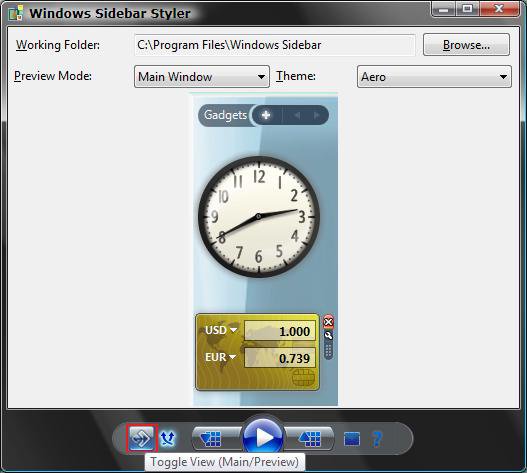Click the Preview Mode label

coord(53,76)
